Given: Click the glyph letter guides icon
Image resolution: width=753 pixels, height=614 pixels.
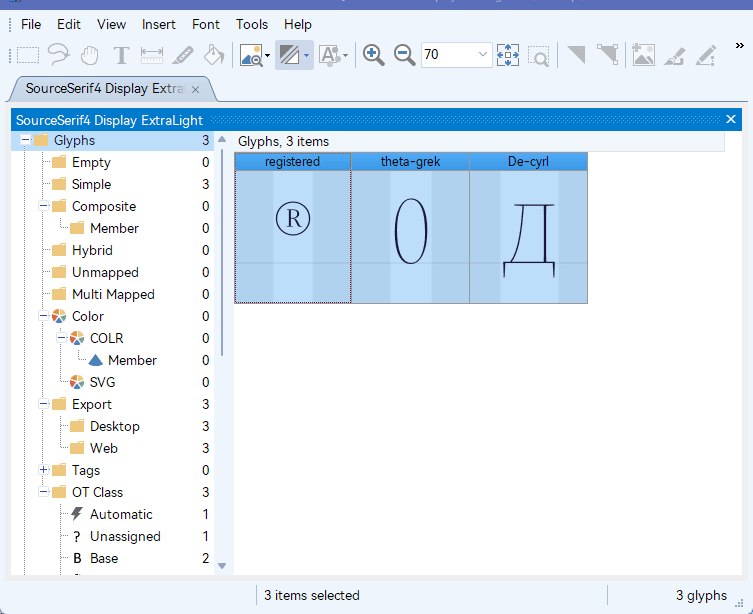Looking at the screenshot, I should tap(330, 55).
